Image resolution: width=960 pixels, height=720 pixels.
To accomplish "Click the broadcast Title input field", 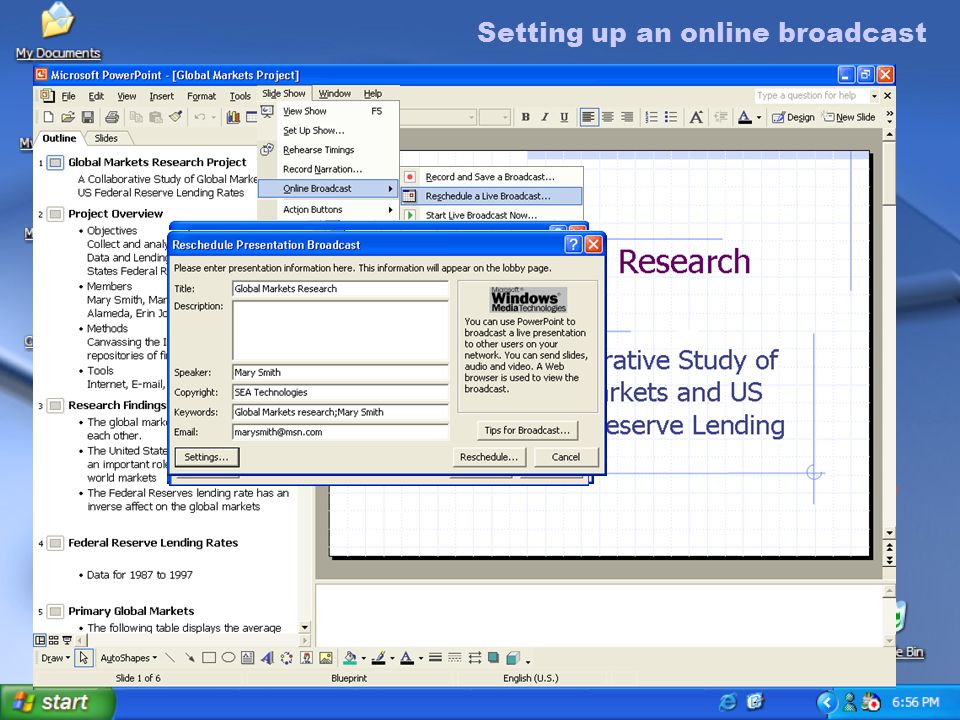I will coord(340,289).
